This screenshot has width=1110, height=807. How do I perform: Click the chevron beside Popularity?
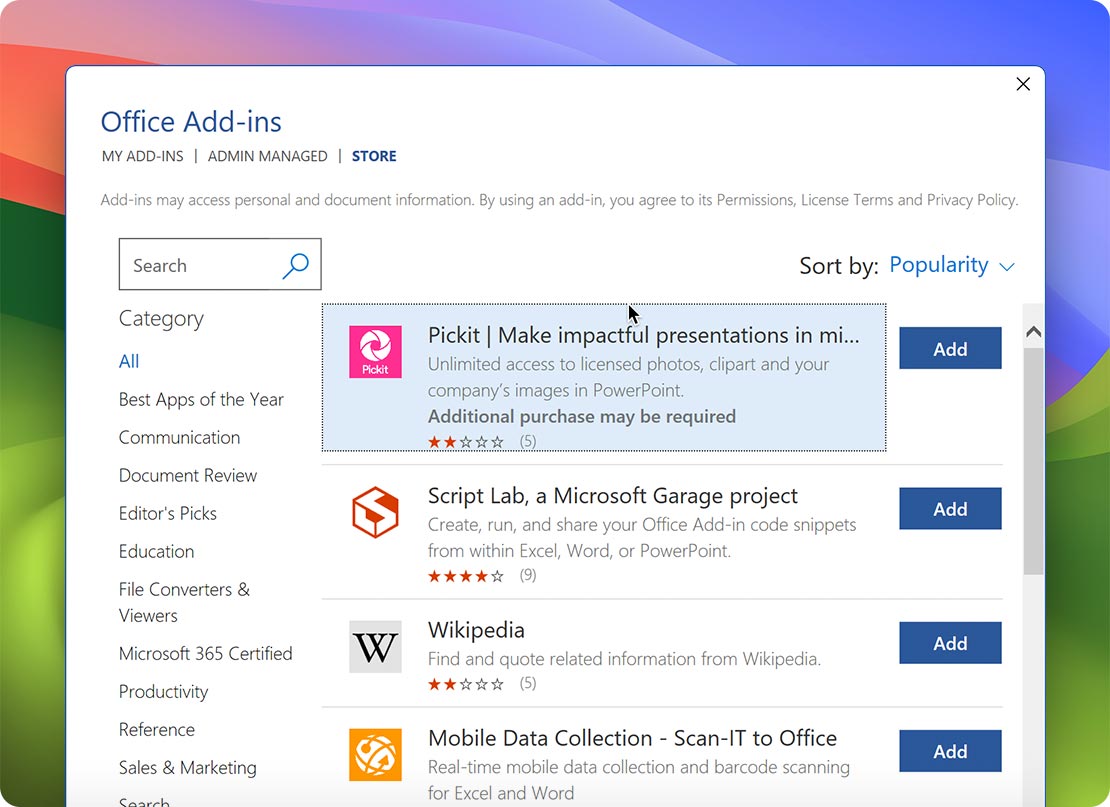pyautogui.click(x=1008, y=266)
